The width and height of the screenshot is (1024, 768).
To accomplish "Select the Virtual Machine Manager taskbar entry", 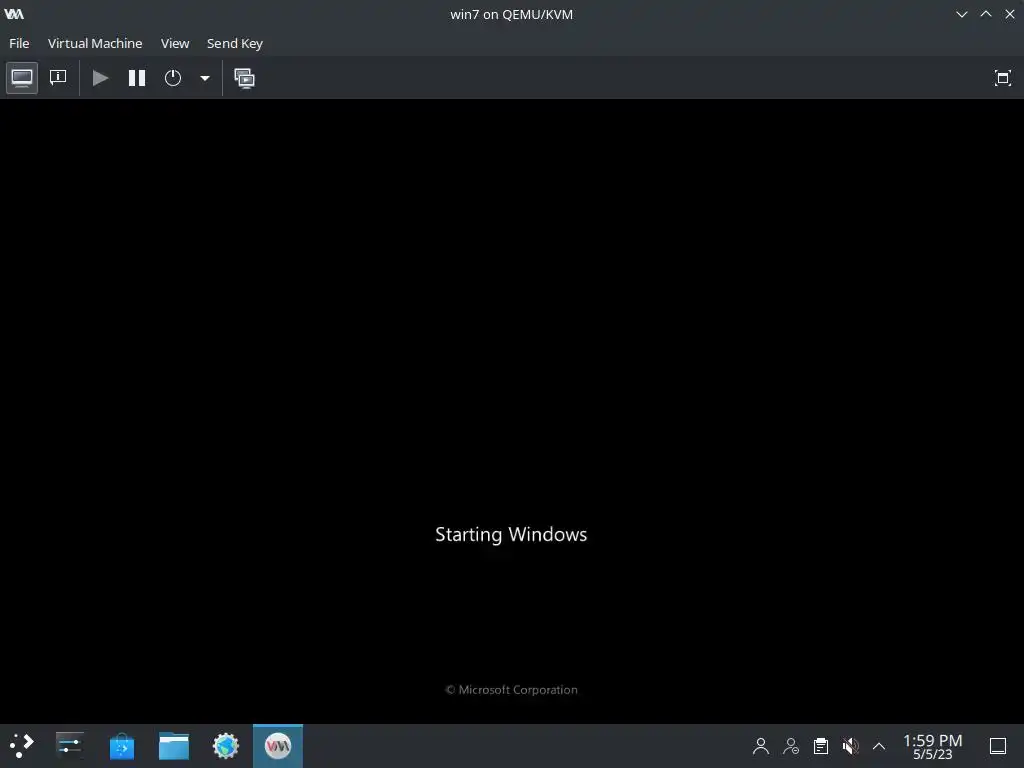I will click(278, 746).
